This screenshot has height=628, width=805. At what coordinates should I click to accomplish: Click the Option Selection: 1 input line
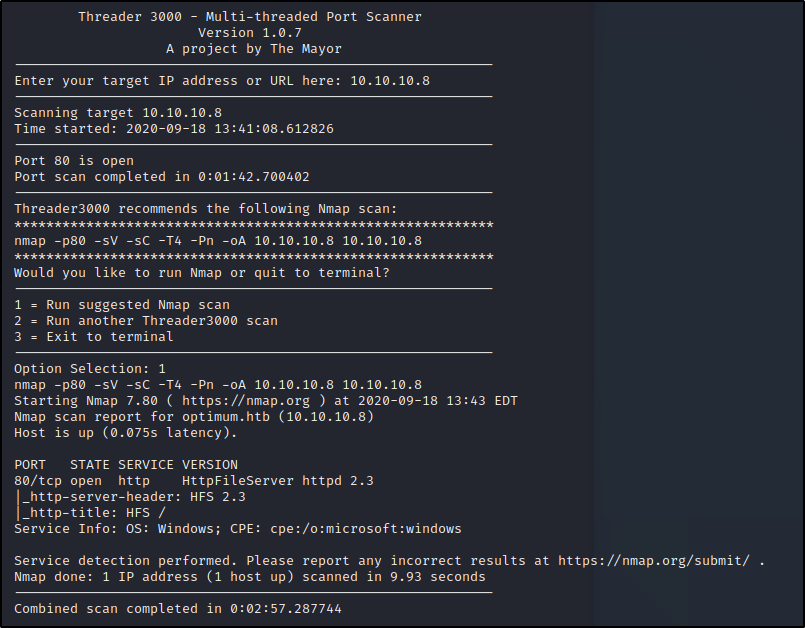pyautogui.click(x=90, y=369)
